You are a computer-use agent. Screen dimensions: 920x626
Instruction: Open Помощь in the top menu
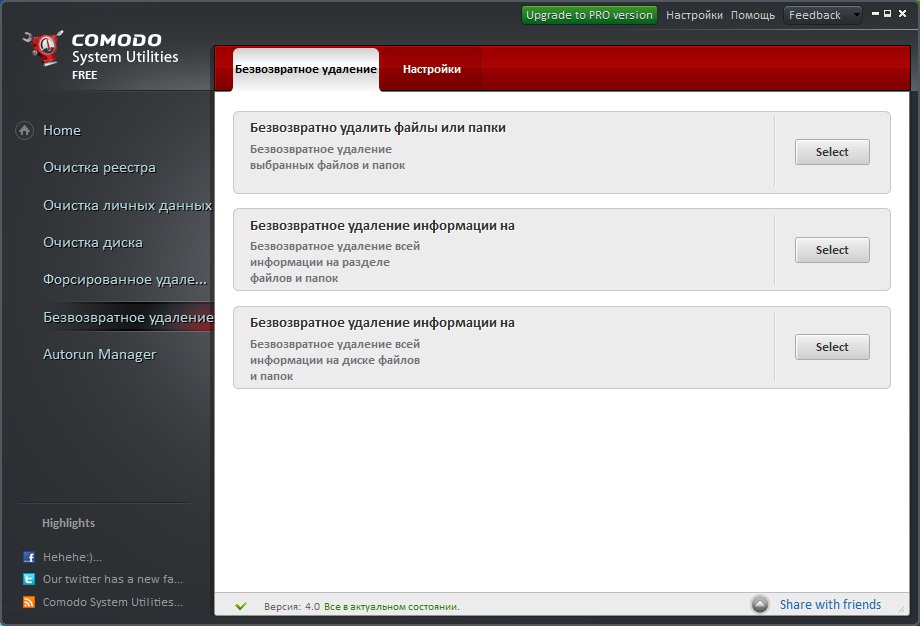pos(753,15)
